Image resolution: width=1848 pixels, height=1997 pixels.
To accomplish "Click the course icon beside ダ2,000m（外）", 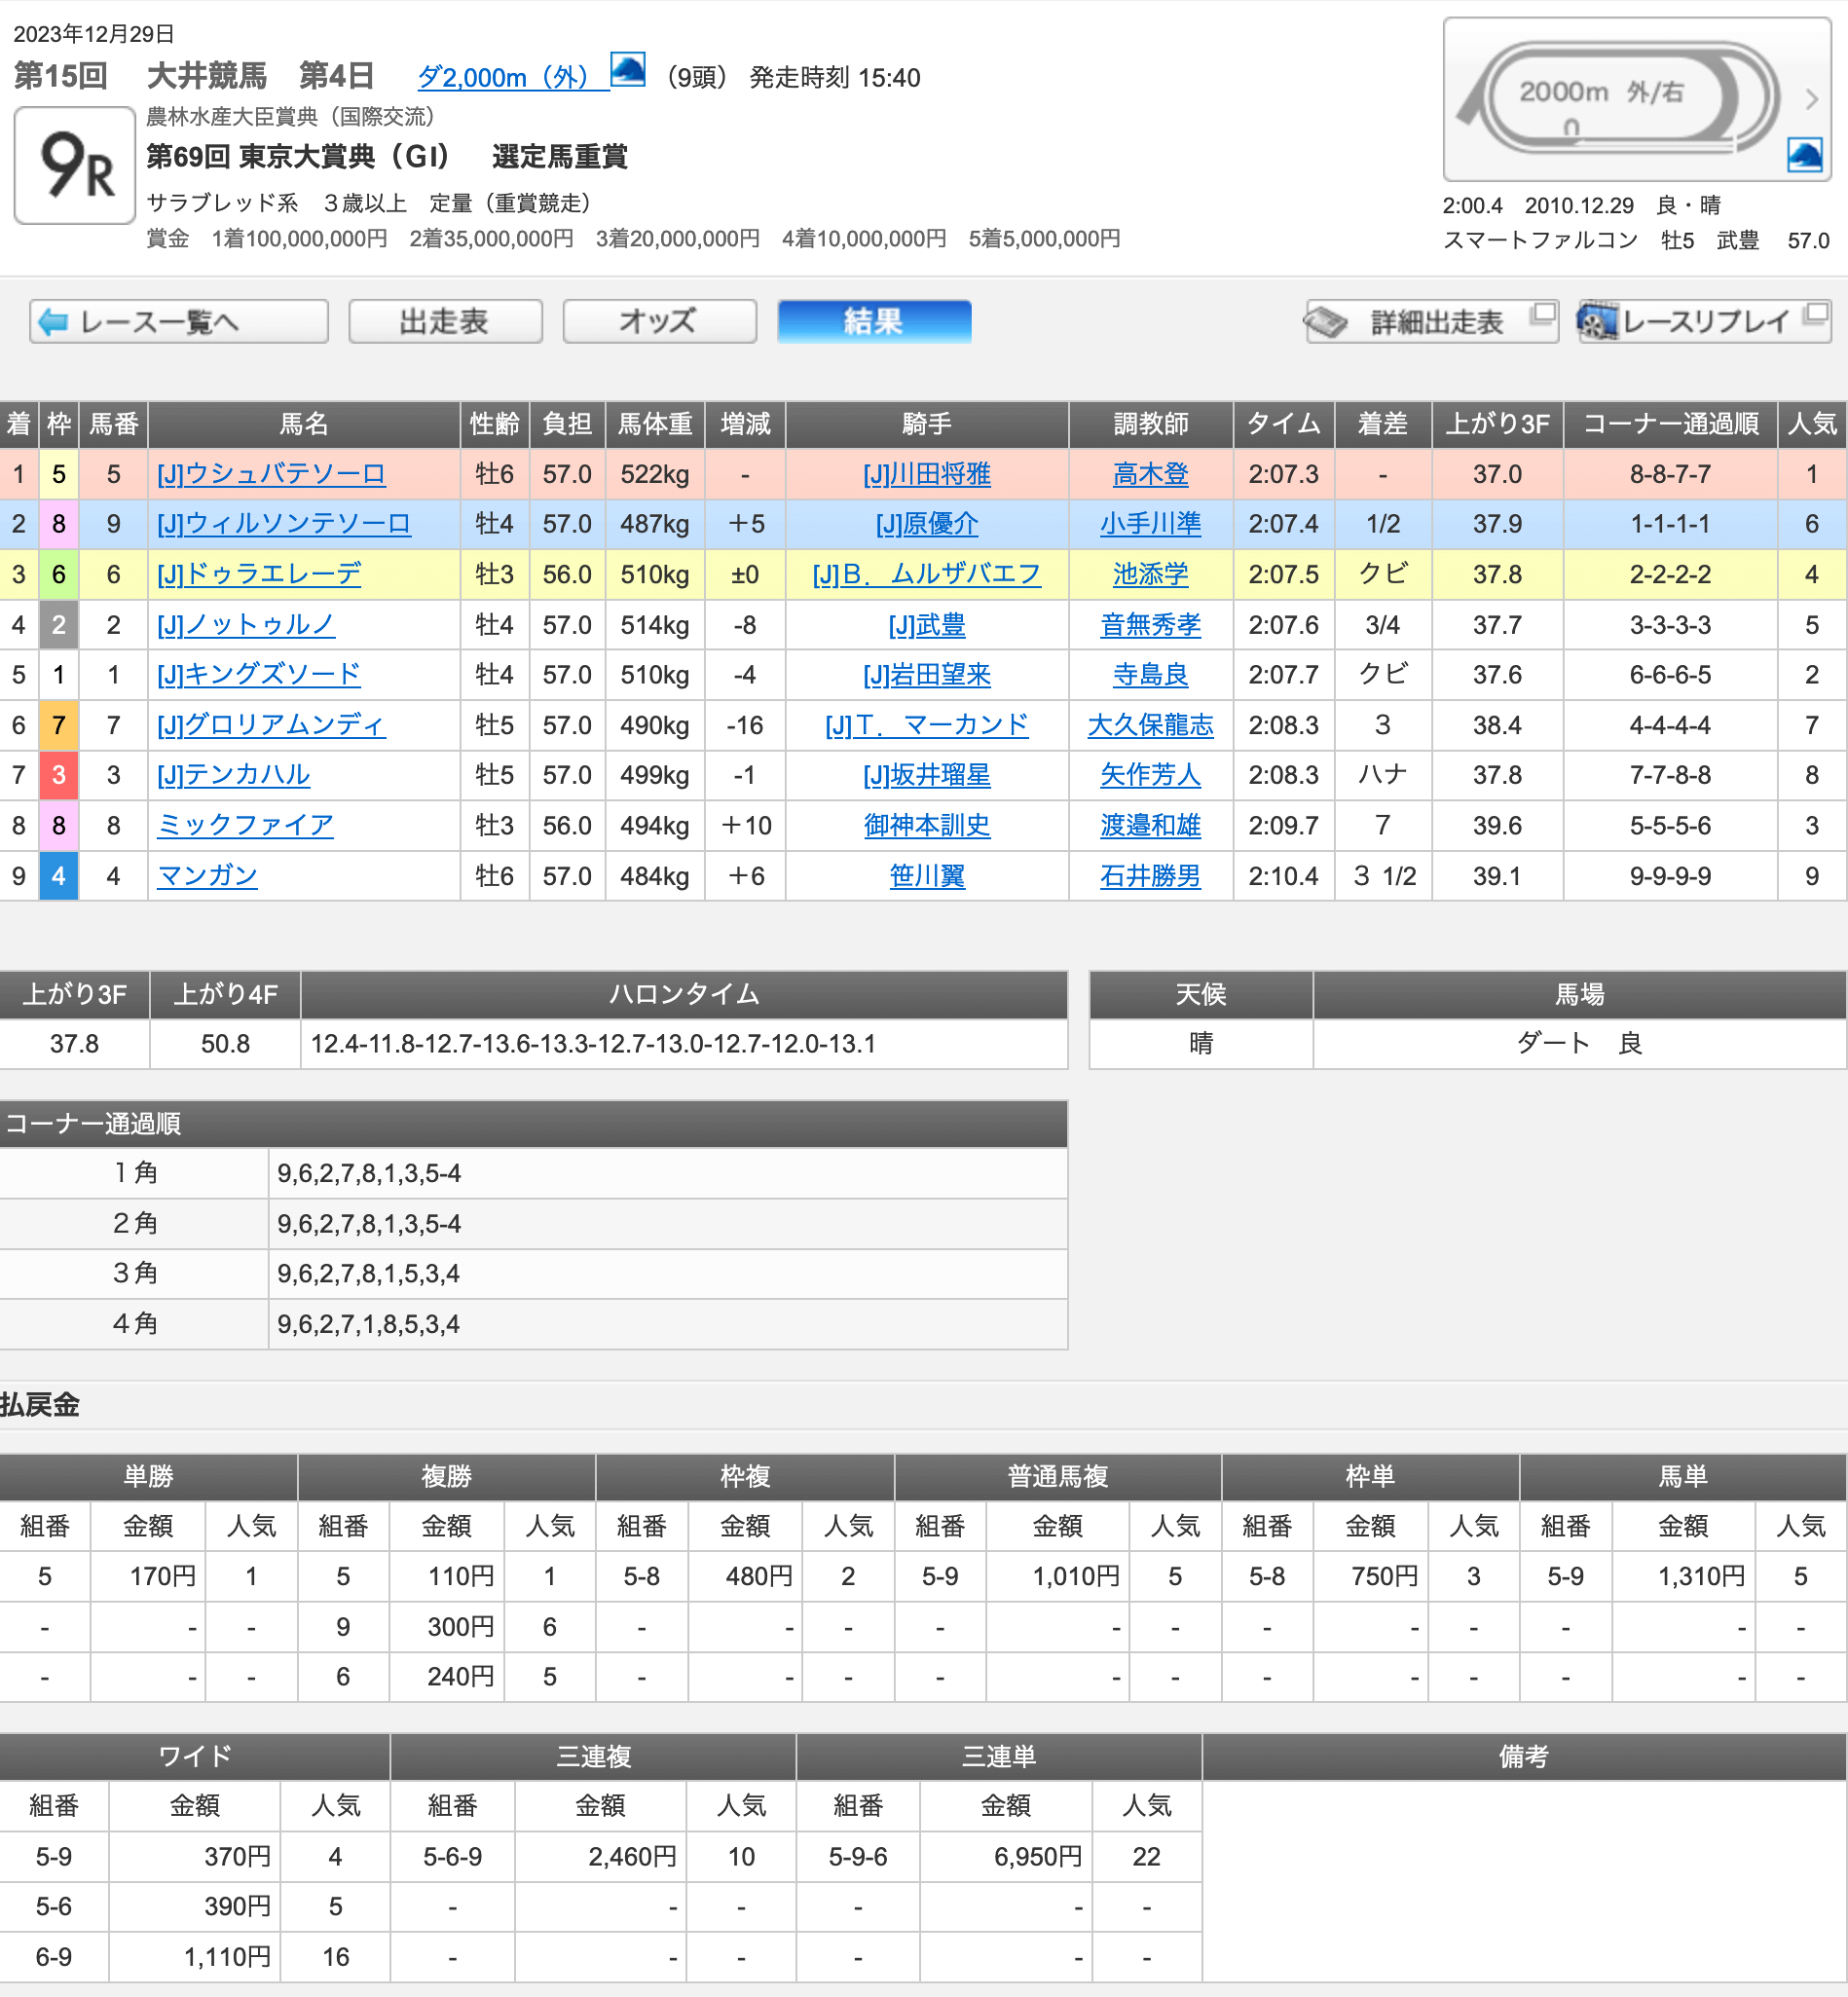I will pyautogui.click(x=628, y=70).
